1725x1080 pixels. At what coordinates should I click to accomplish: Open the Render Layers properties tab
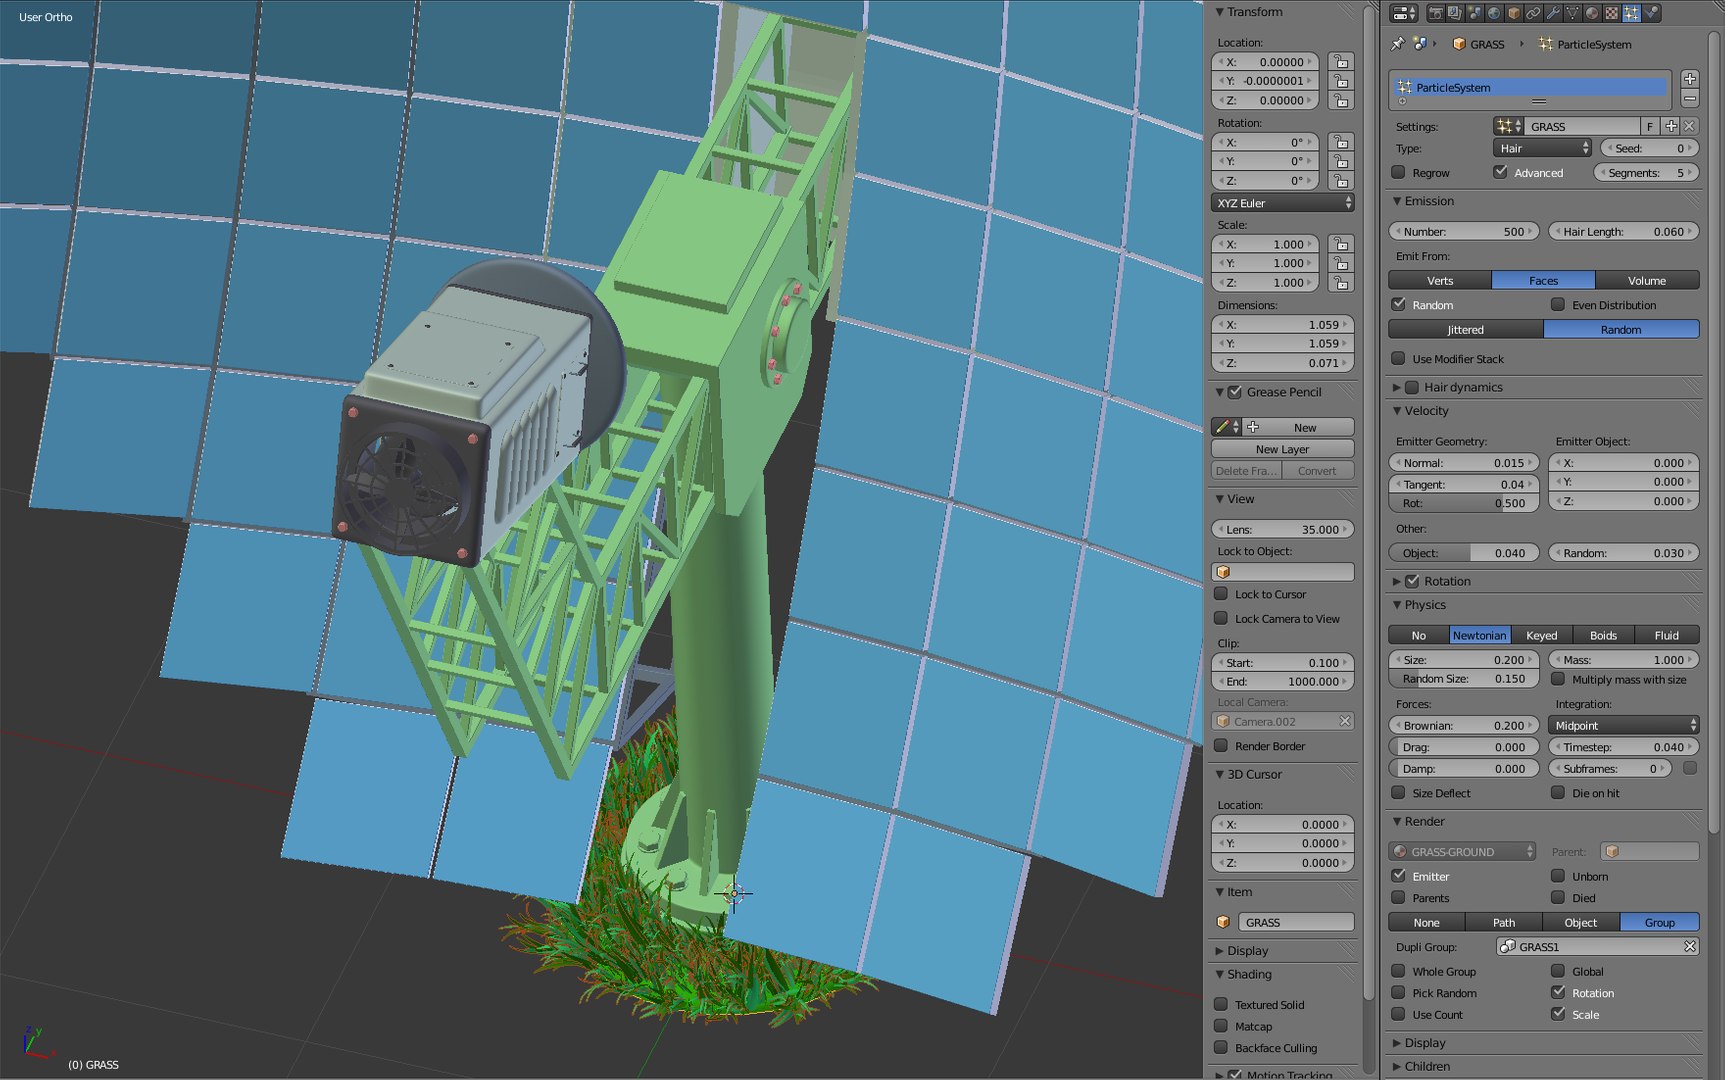1455,13
